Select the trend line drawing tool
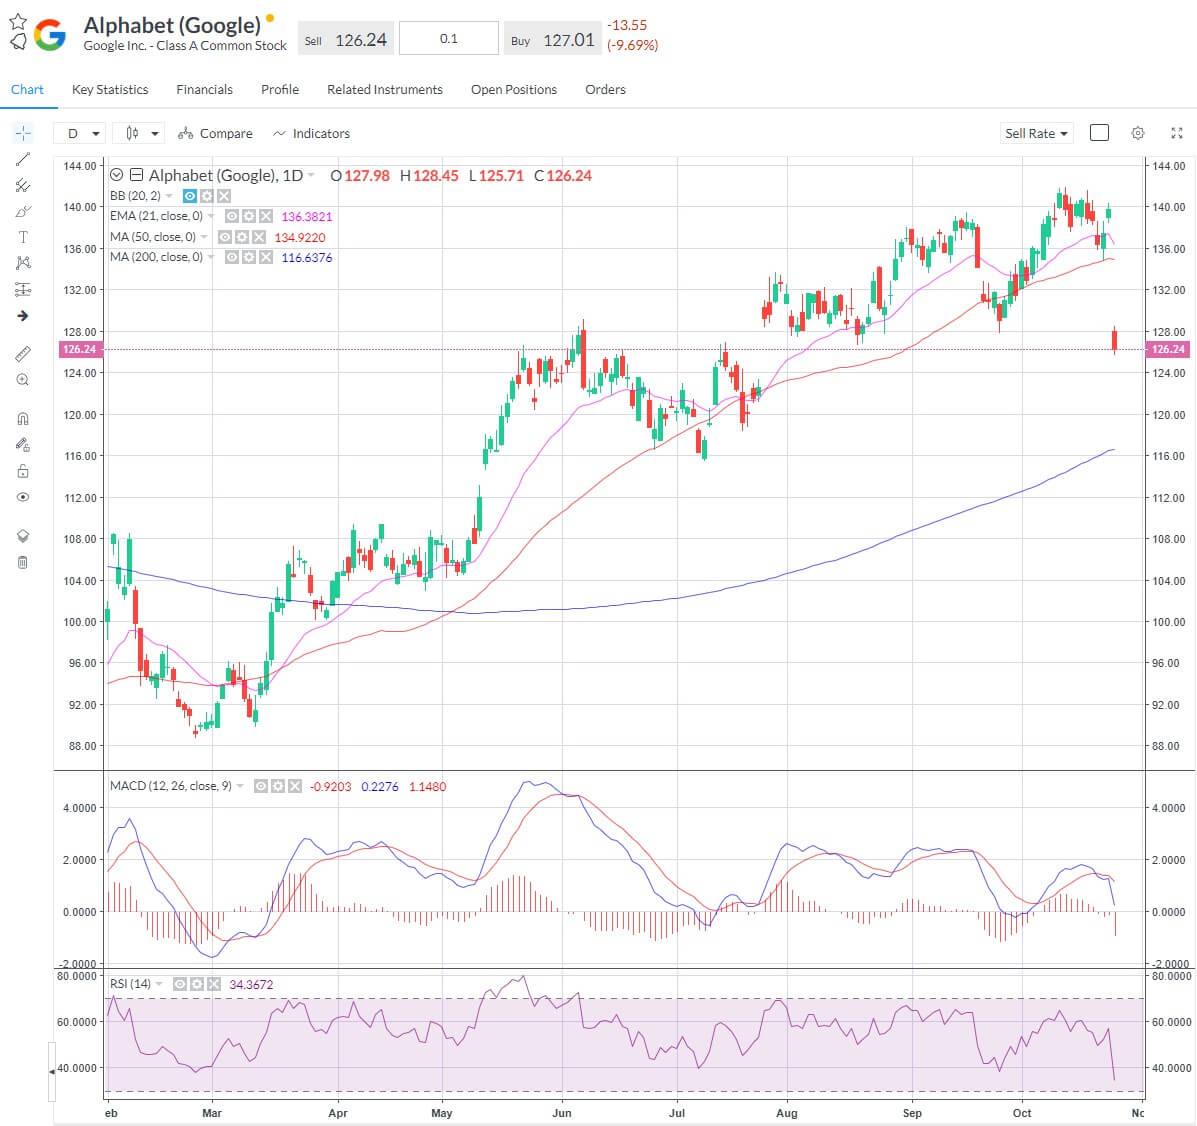This screenshot has width=1197, height=1126. click(23, 160)
